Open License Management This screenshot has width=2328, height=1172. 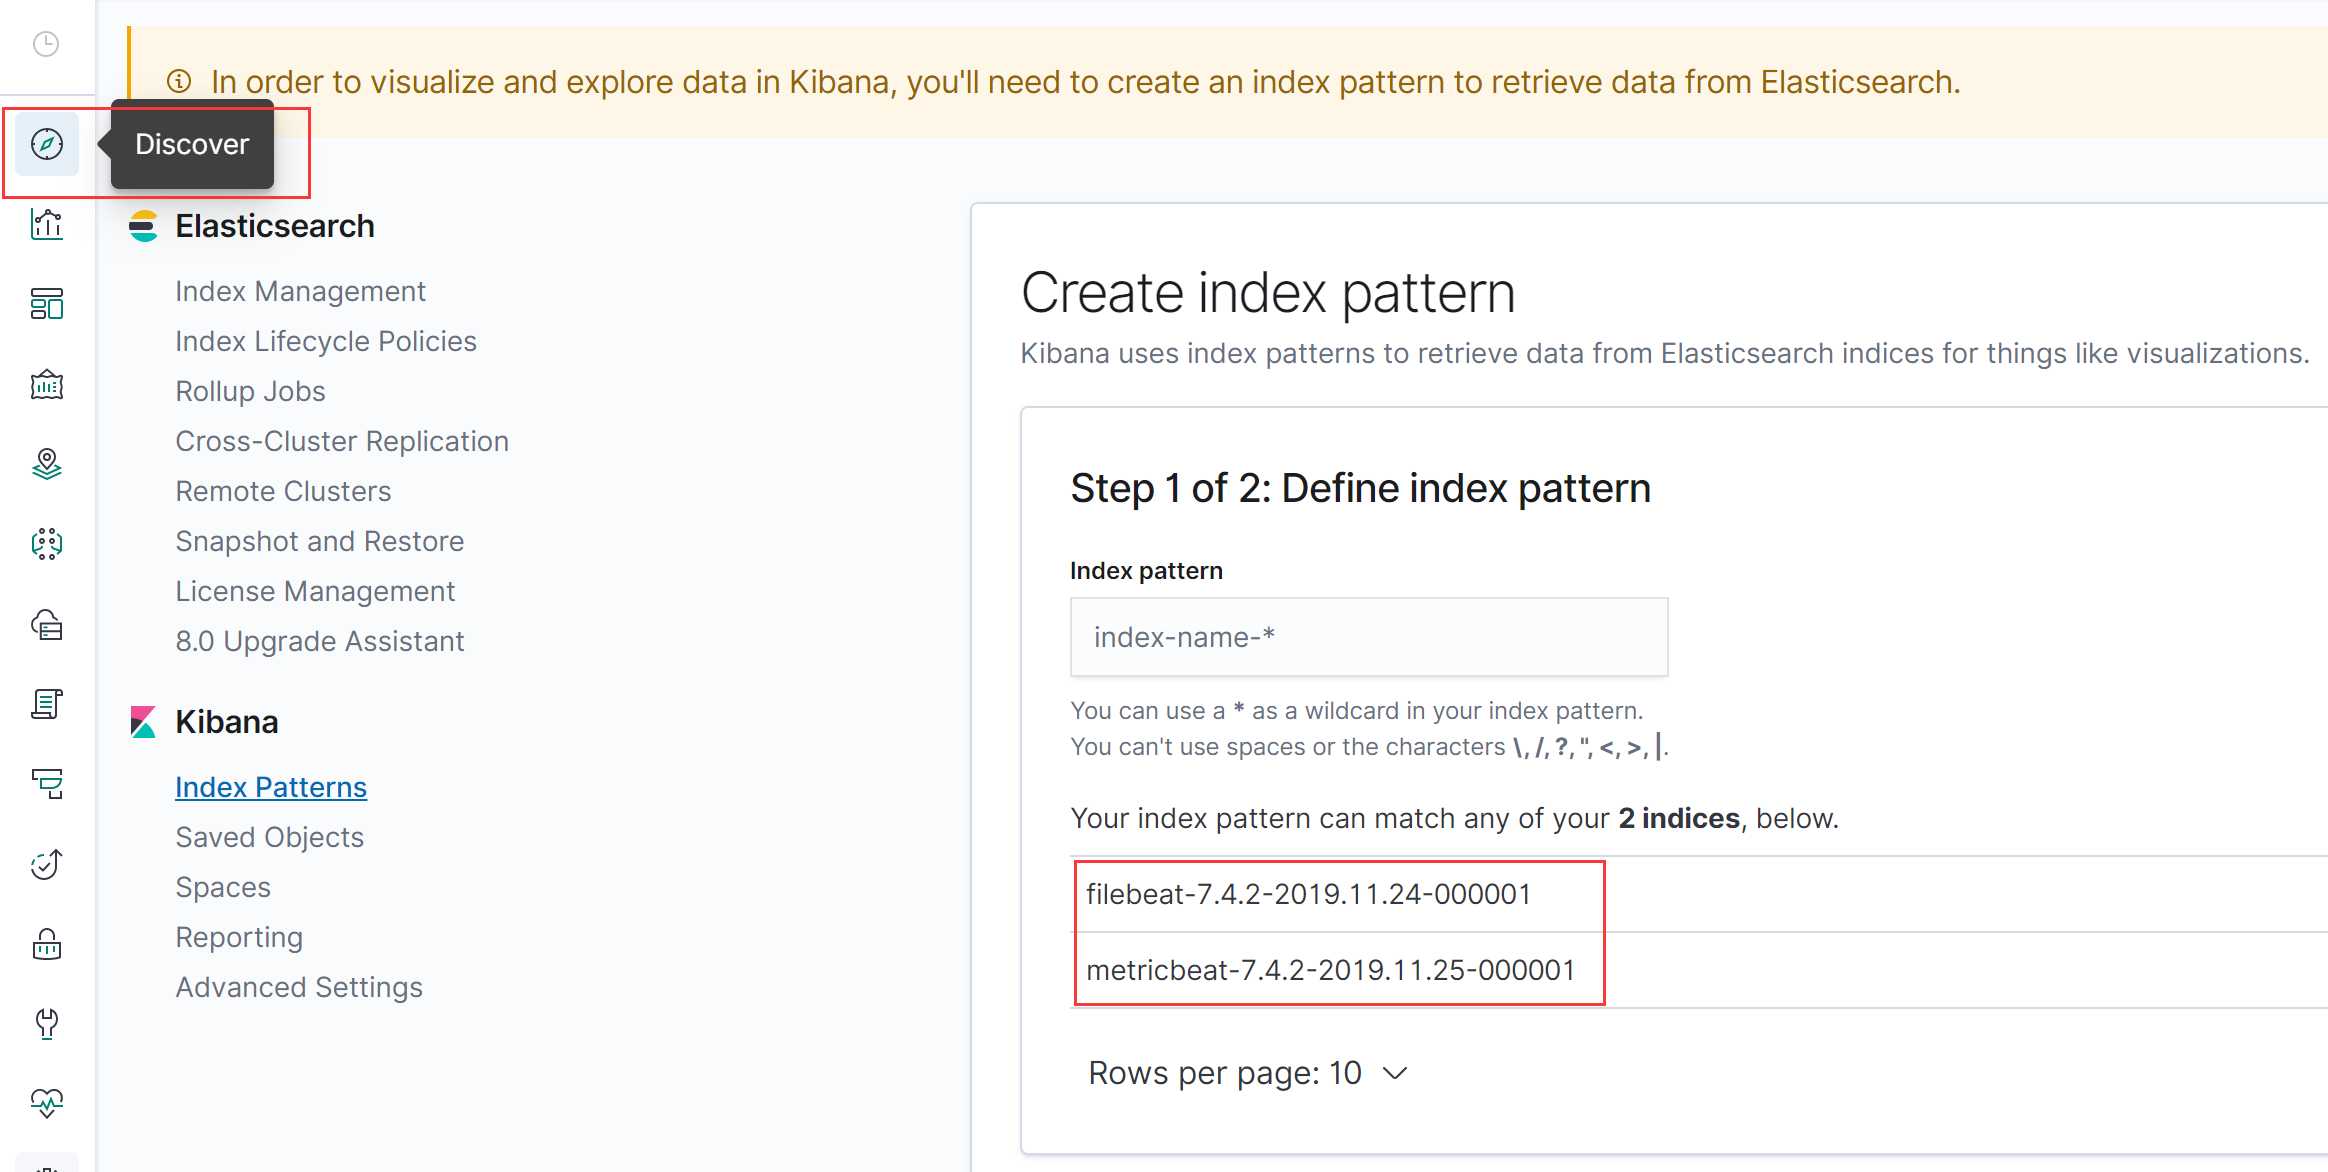tap(315, 591)
